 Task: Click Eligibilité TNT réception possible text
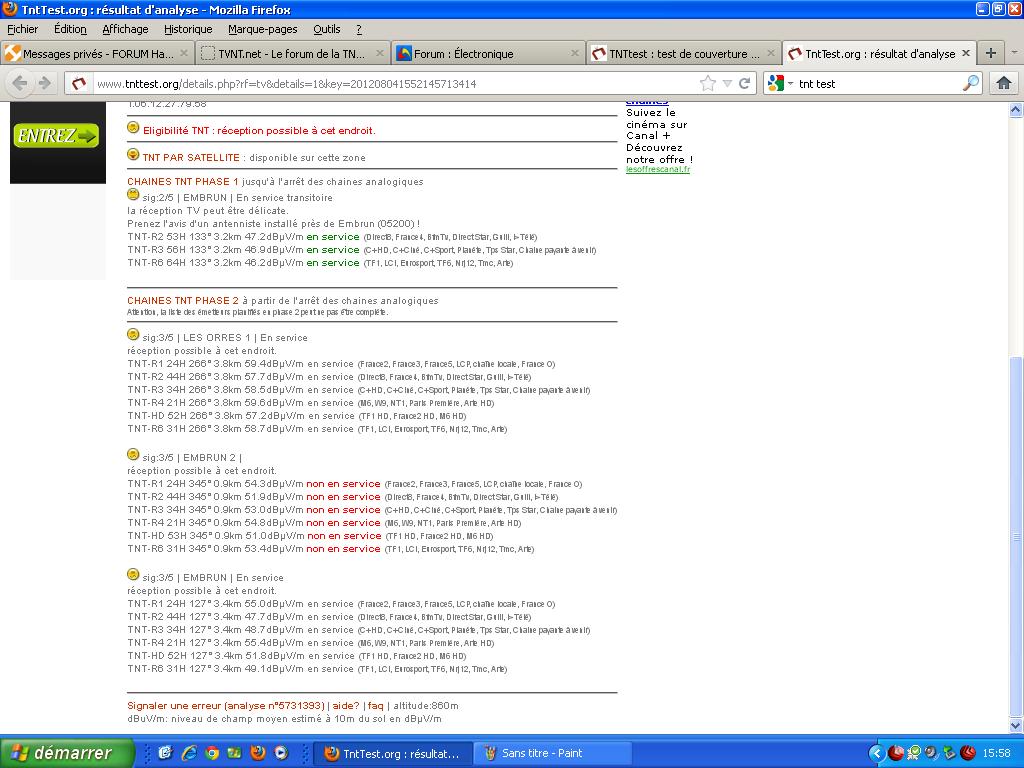click(259, 131)
